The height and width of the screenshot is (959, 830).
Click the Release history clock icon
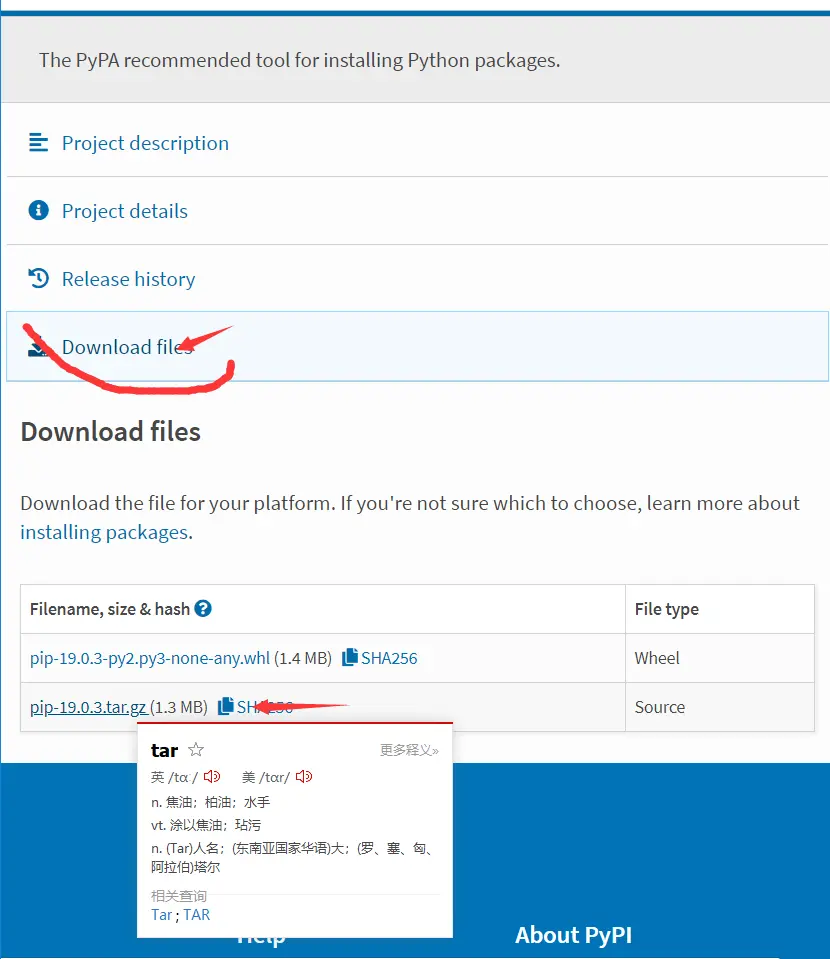pos(39,278)
